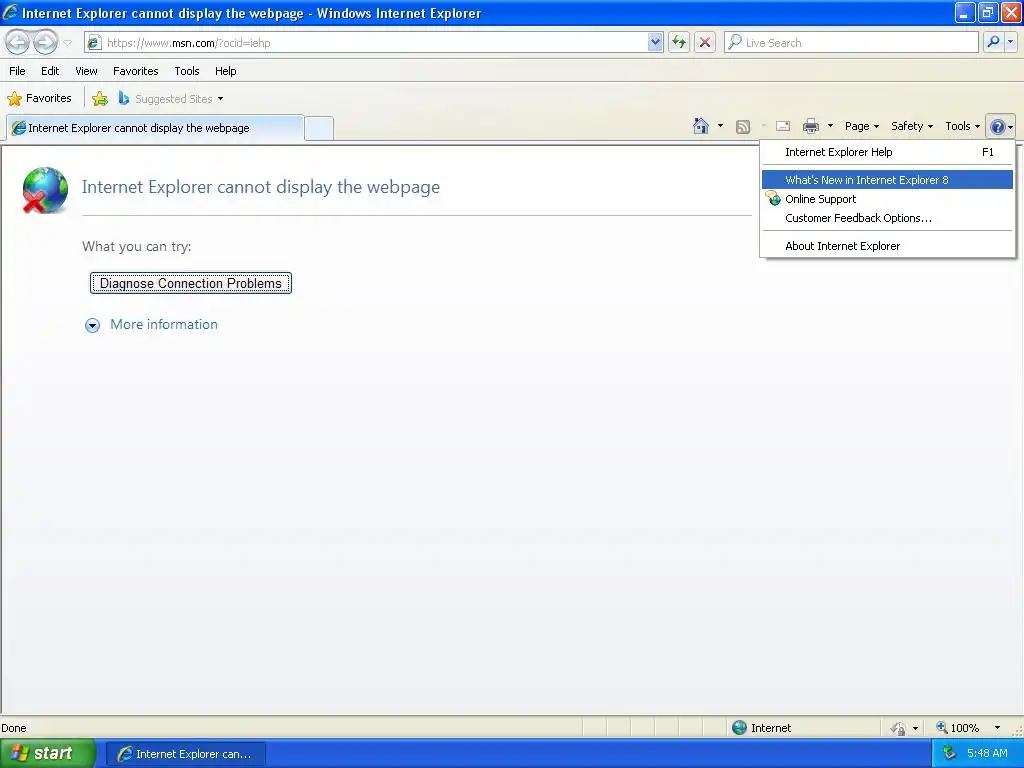Click the Favorites star button
This screenshot has width=1024, height=768.
[39, 99]
